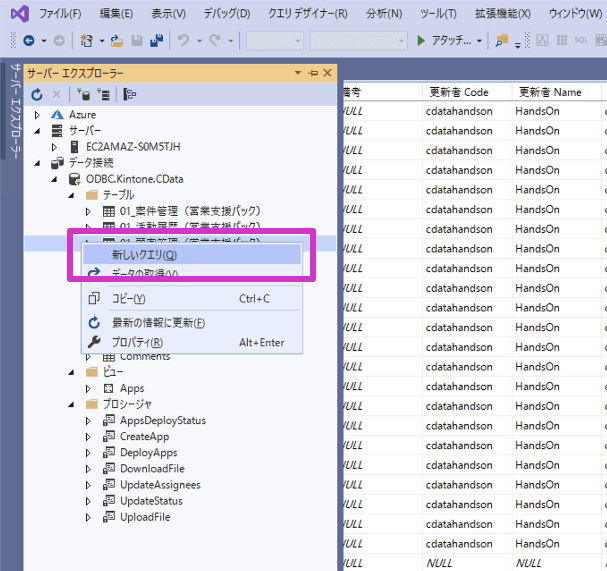
Task: Choose プロパティ(R) in the context menu
Action: (192, 342)
